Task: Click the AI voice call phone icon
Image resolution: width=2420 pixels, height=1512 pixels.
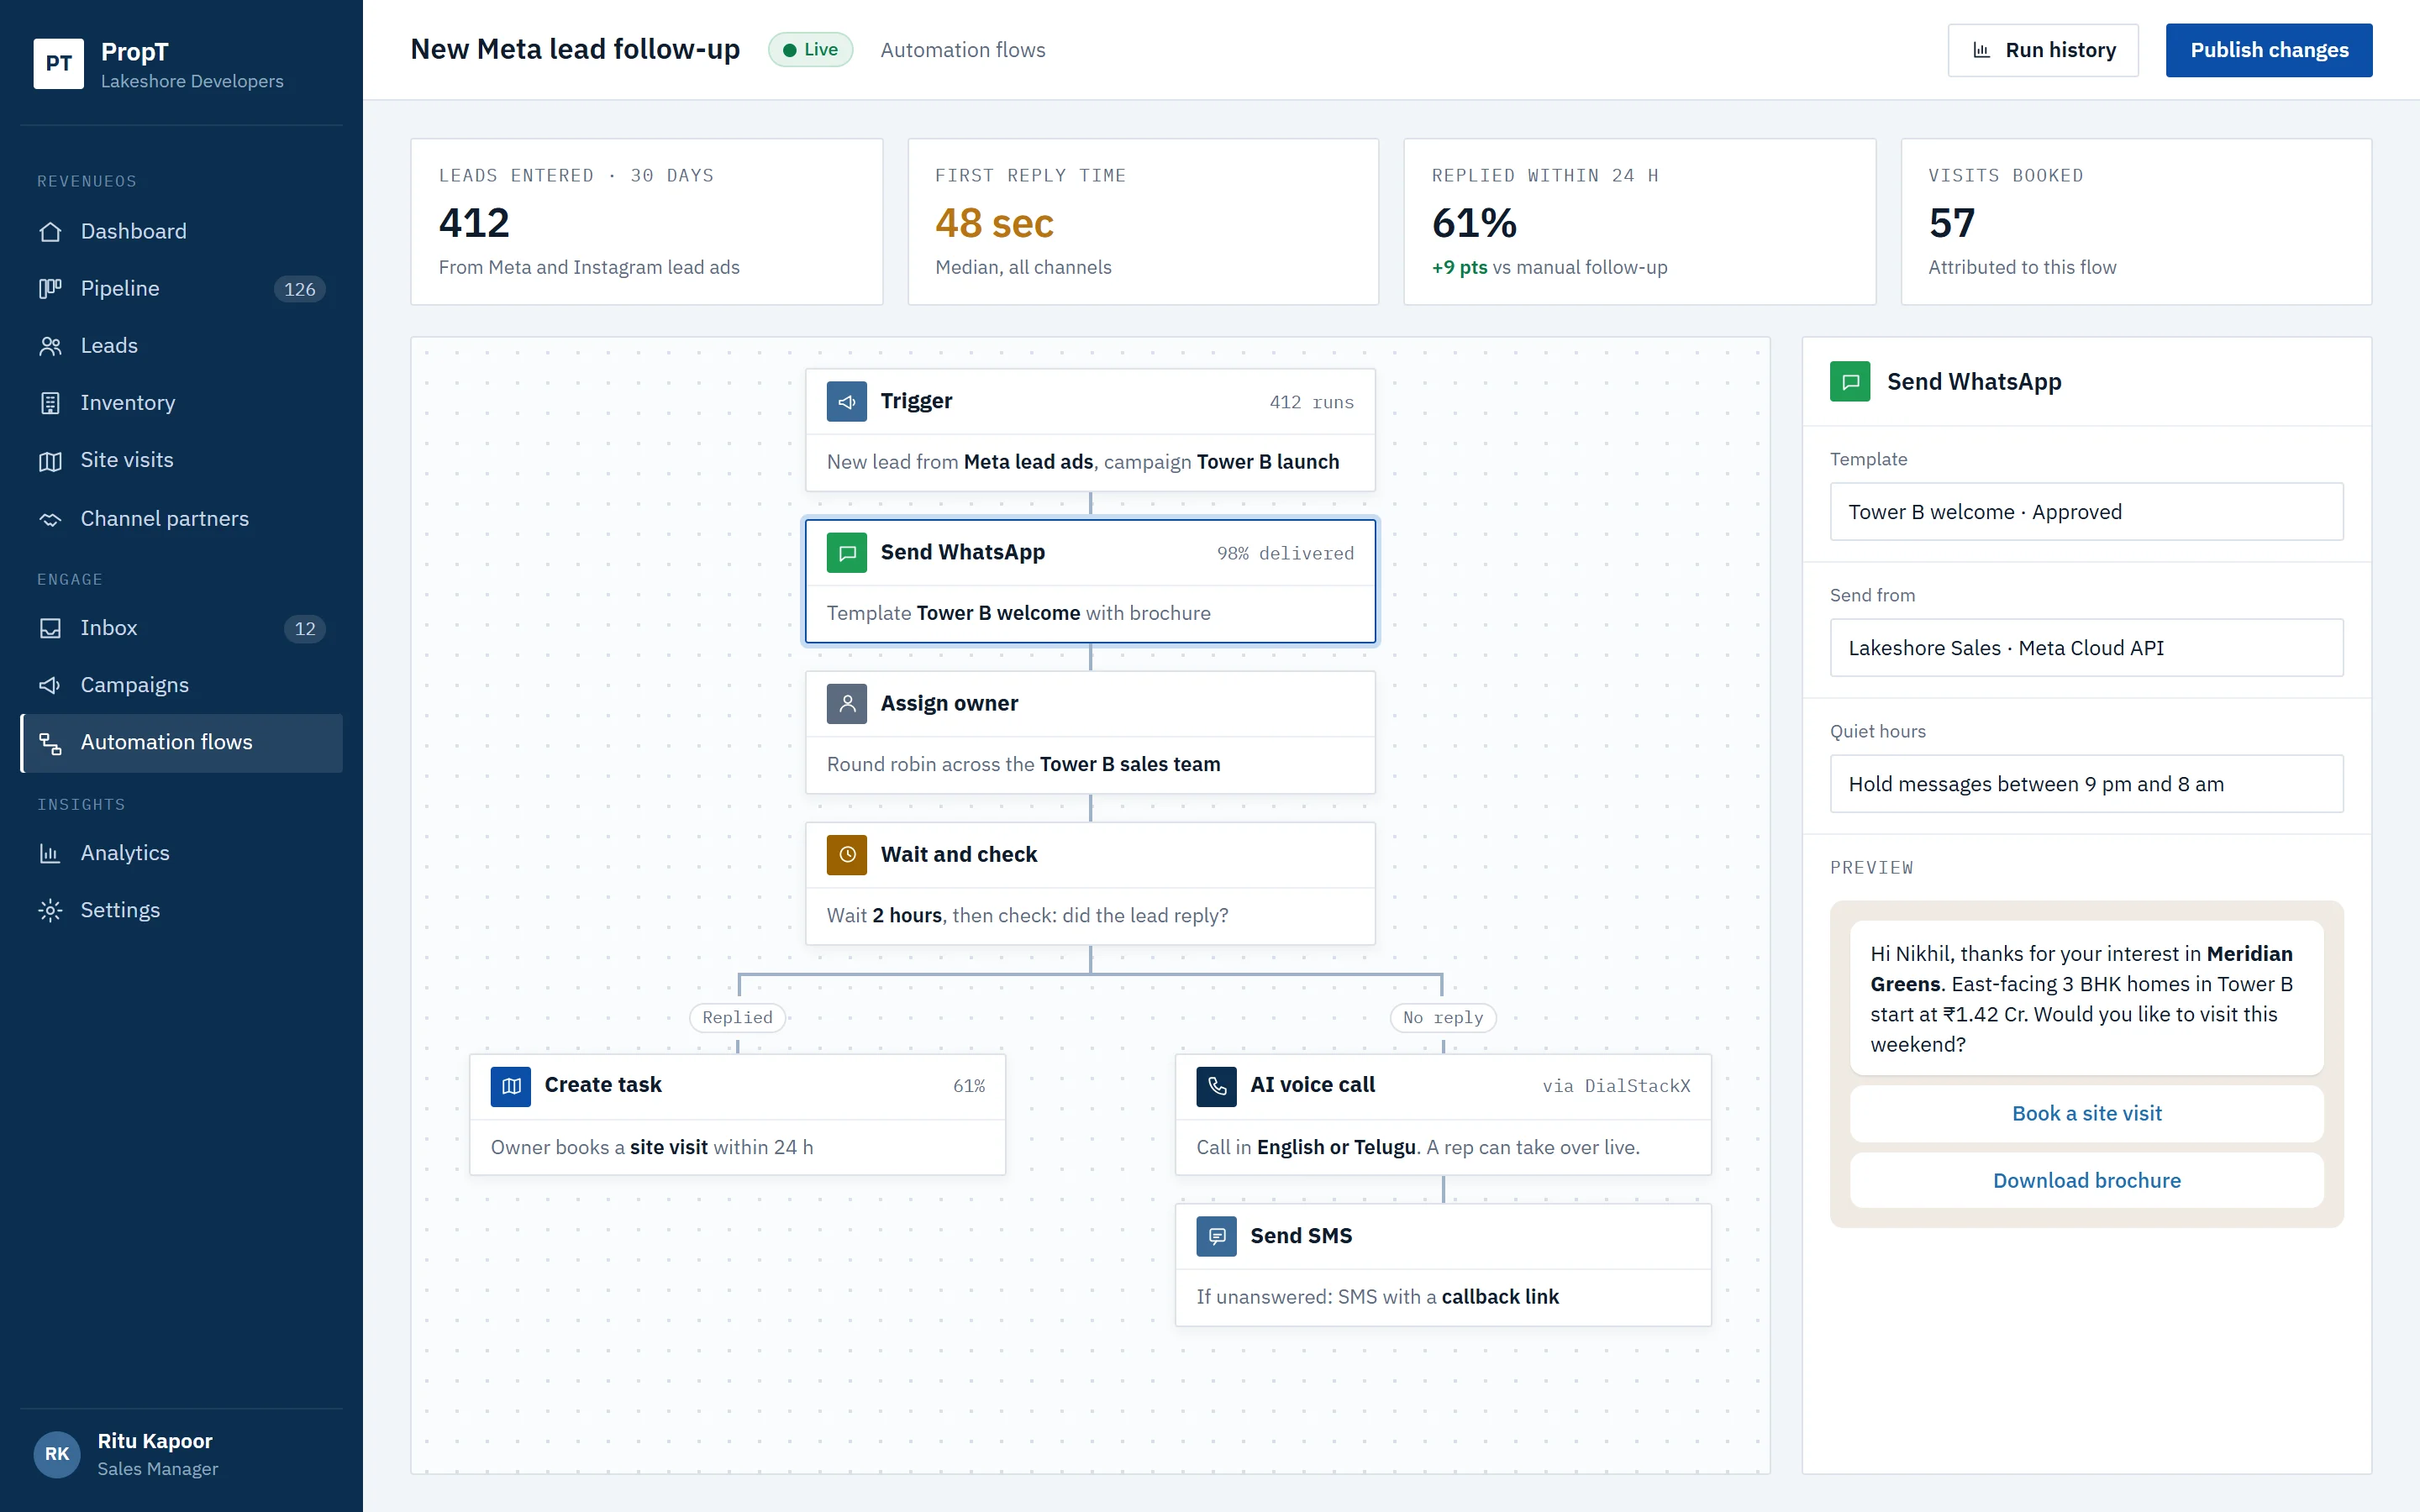Action: 1216,1085
